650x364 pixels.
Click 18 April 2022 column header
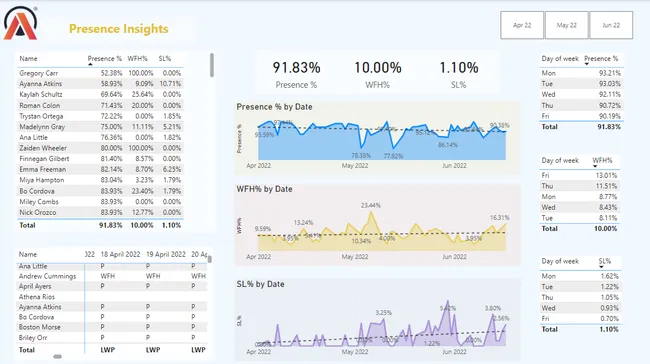tap(120, 255)
